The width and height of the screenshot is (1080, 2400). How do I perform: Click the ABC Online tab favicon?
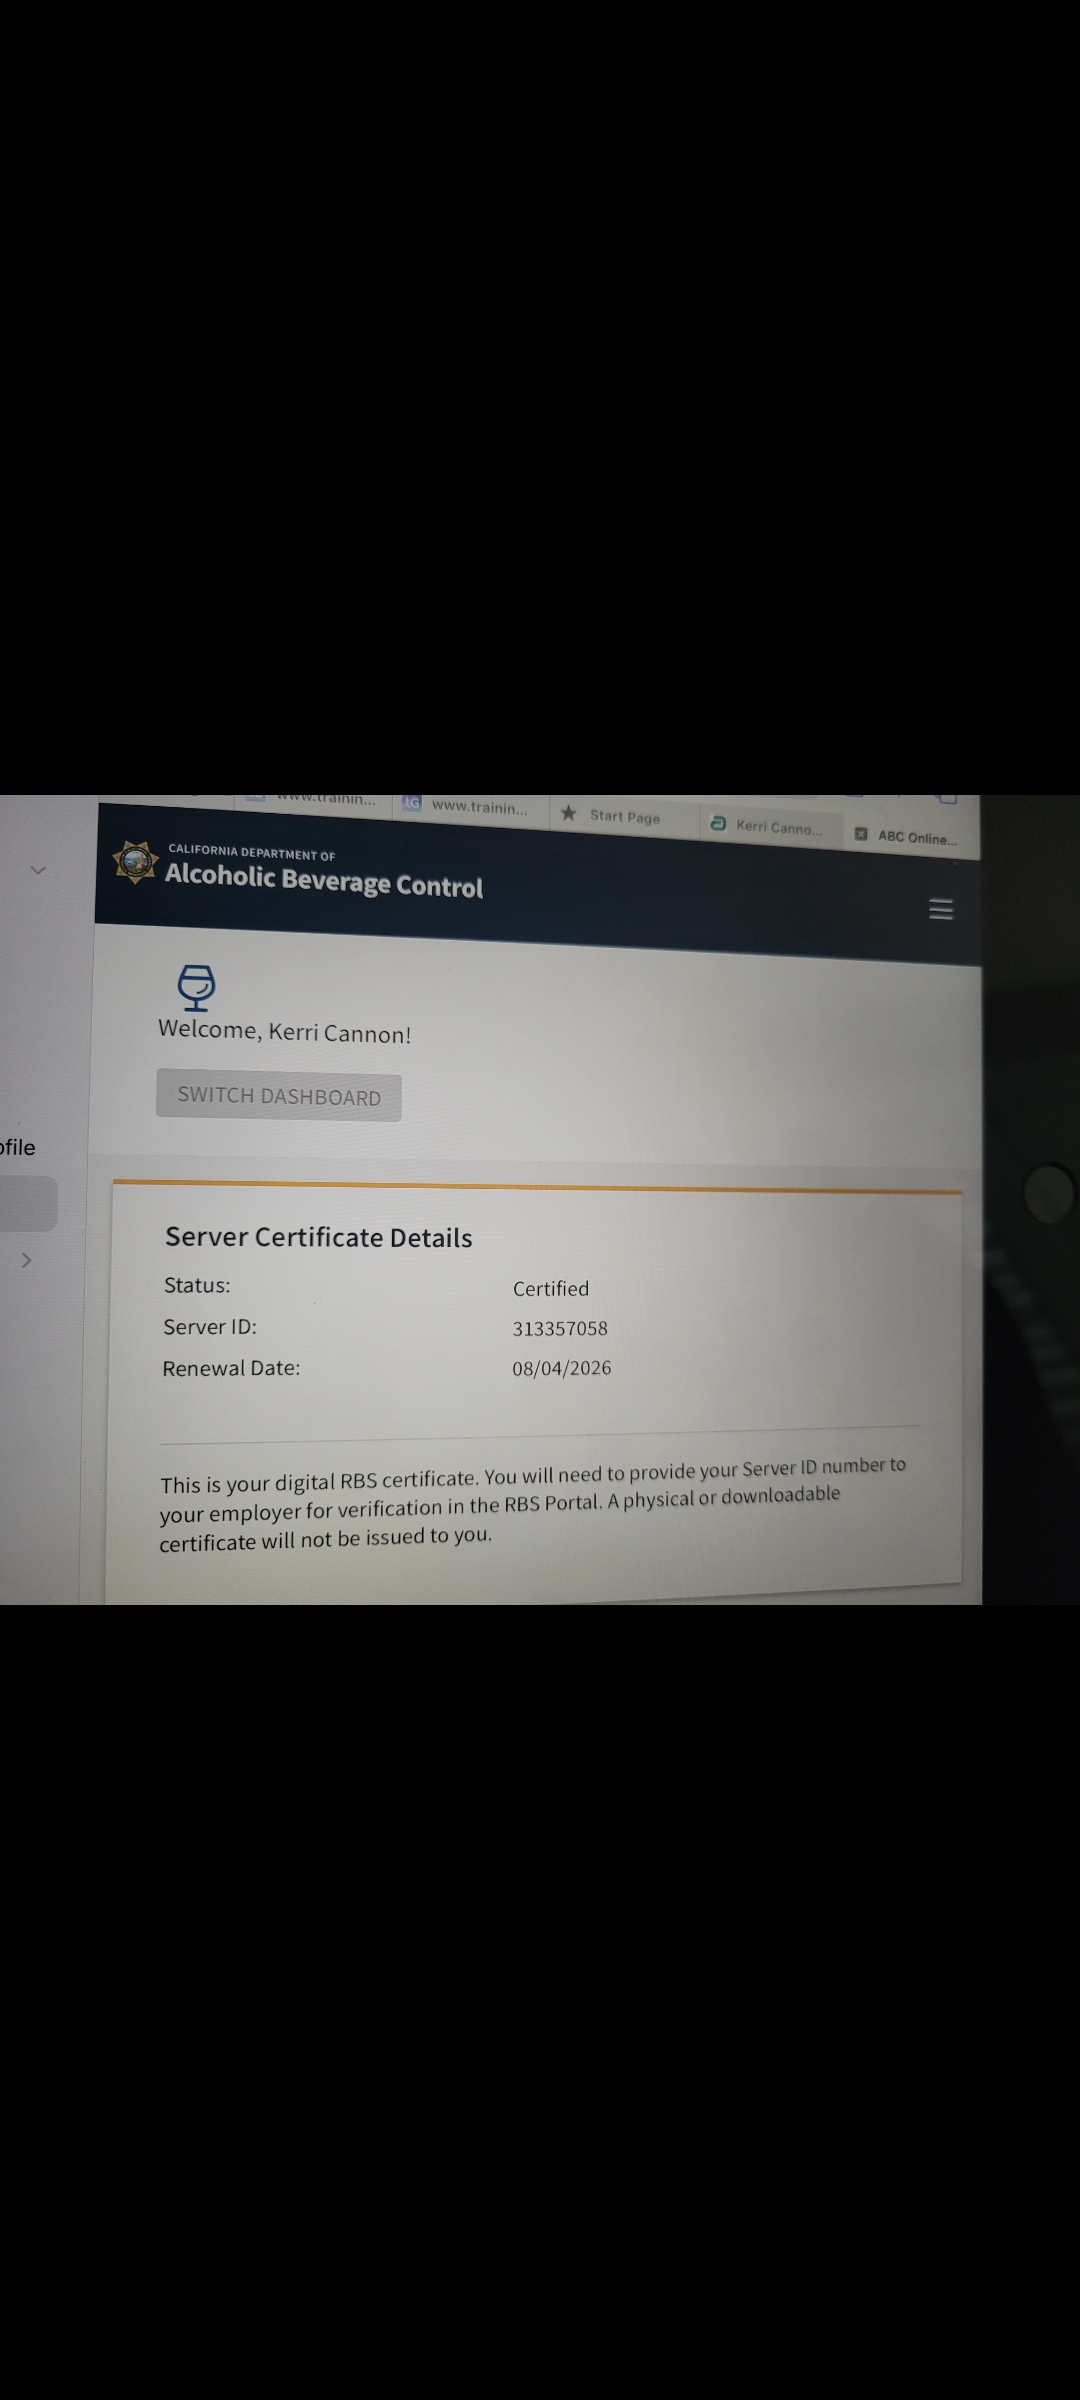861,834
